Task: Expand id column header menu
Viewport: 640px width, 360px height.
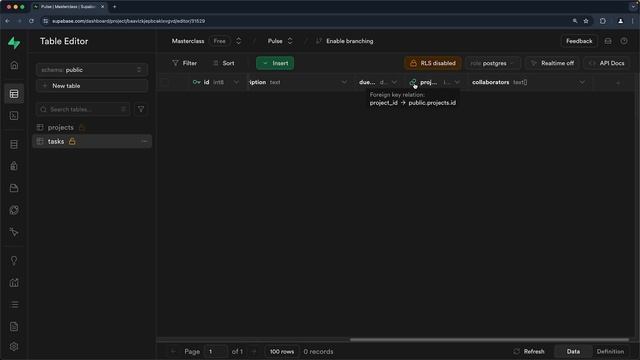Action: point(236,82)
